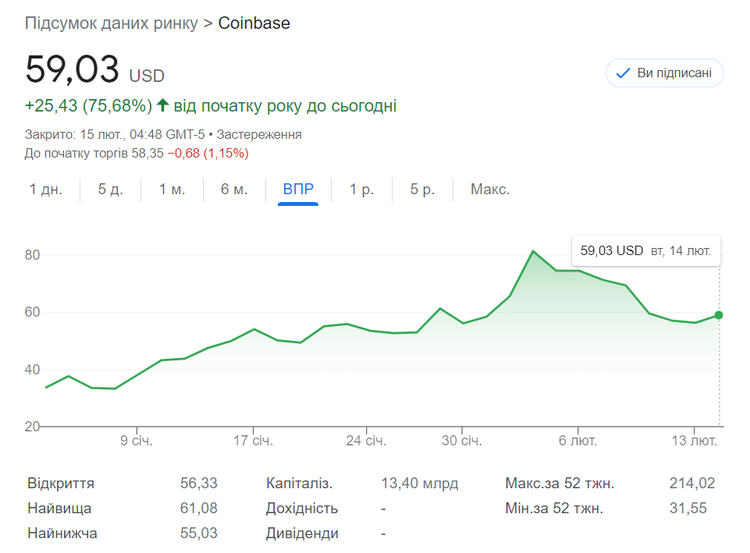750x553 pixels.
Task: Click the y-axis label '20'
Action: [x=32, y=426]
